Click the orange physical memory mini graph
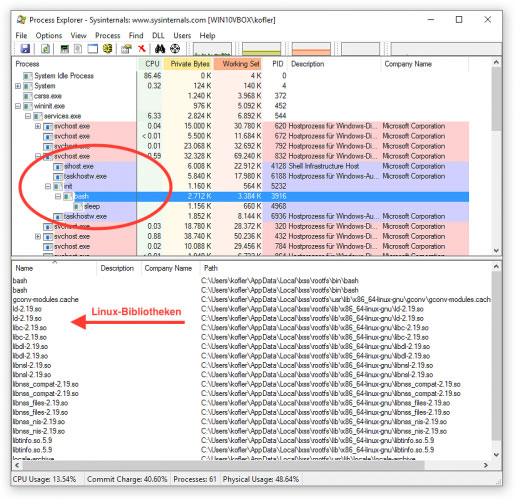The image size is (516, 500). 311,49
